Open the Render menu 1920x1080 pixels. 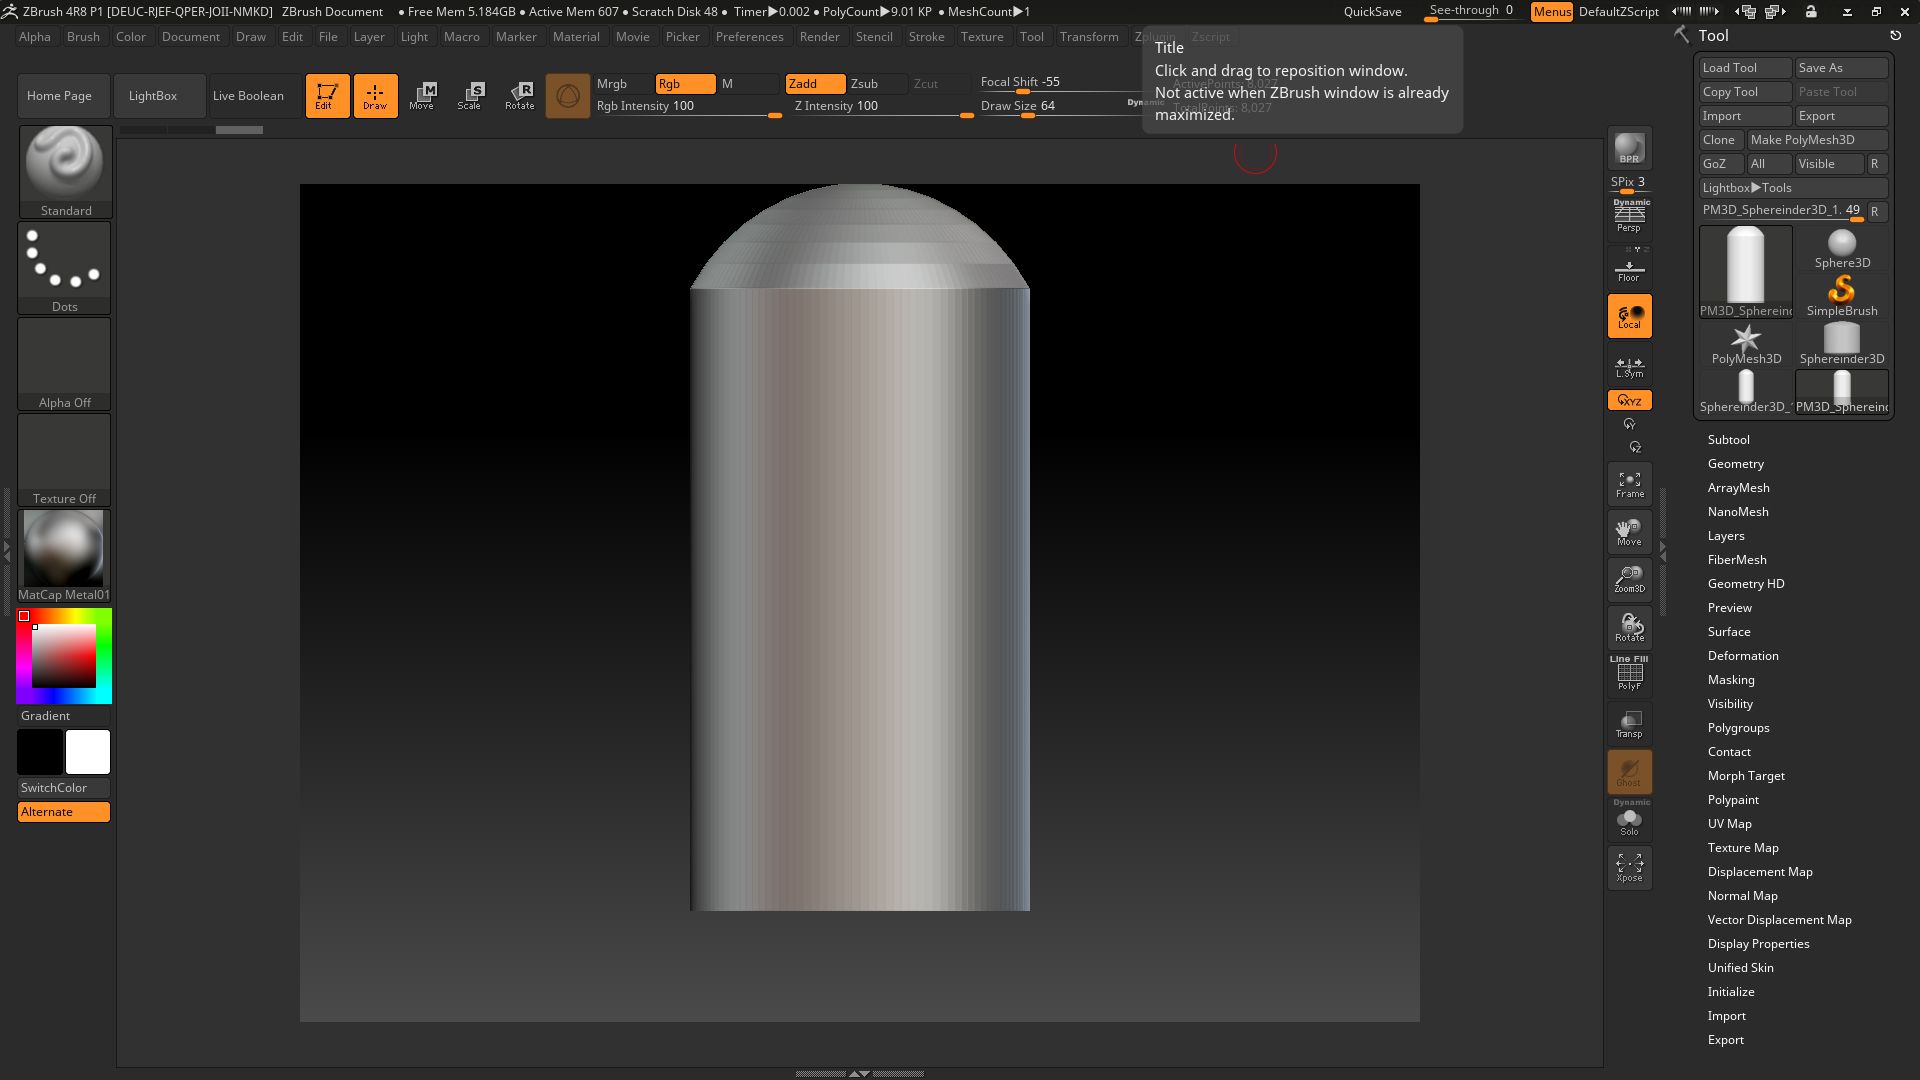[x=819, y=37]
